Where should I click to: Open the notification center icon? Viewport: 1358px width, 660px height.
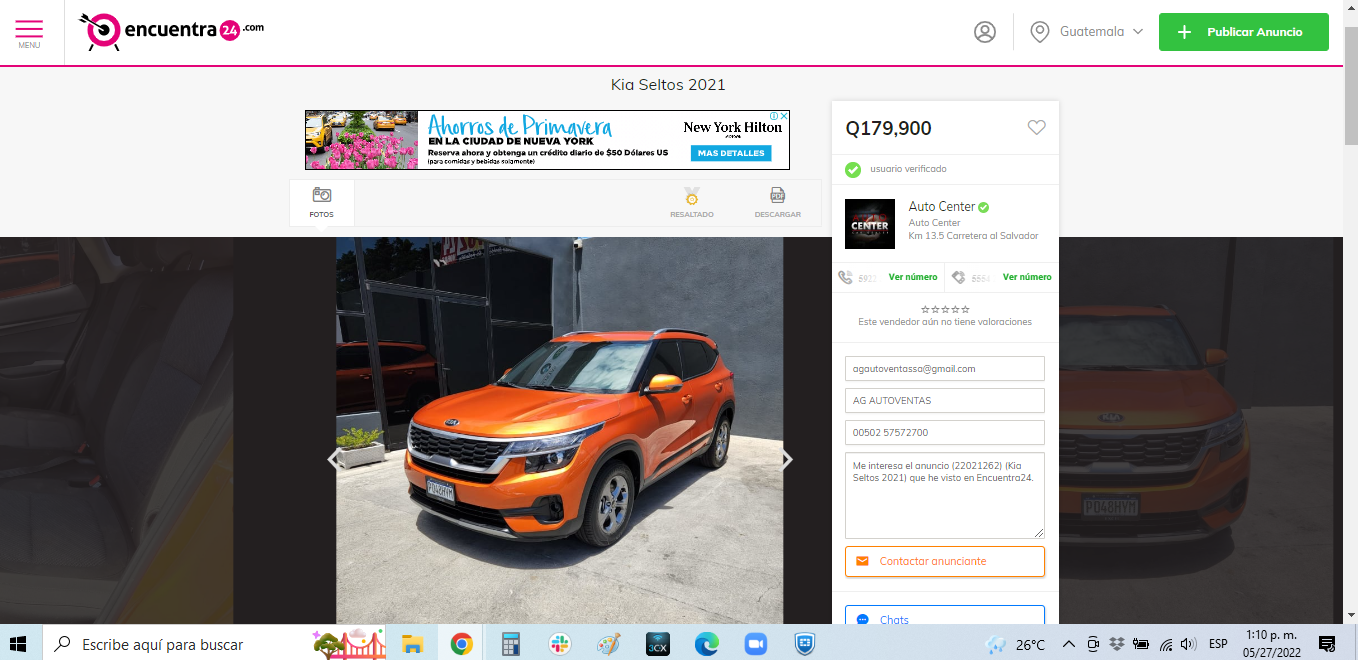tap(1327, 644)
